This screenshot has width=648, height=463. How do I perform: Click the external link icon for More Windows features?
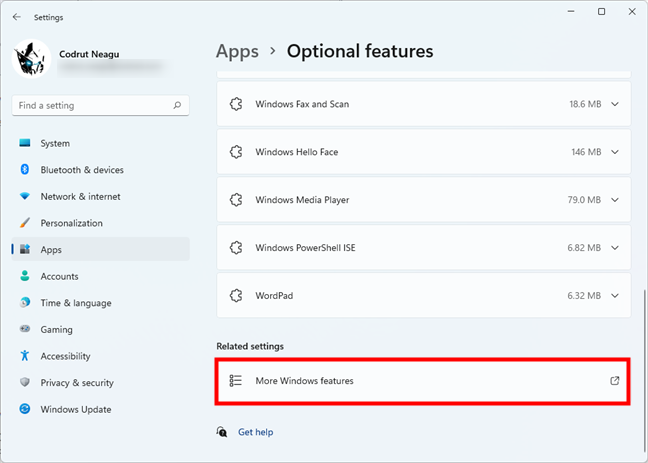615,381
